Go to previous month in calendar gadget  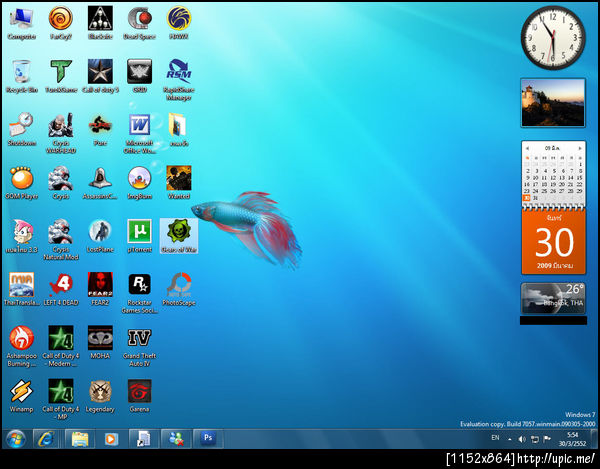(x=527, y=148)
